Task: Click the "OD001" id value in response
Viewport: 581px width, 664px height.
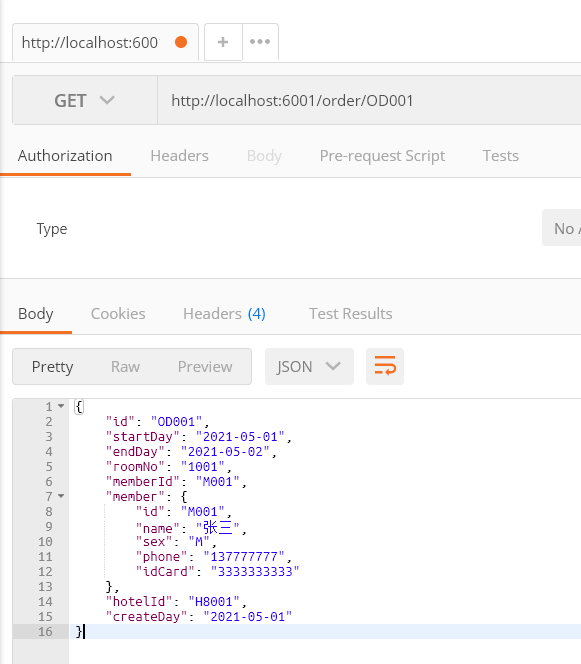Action: pos(177,422)
